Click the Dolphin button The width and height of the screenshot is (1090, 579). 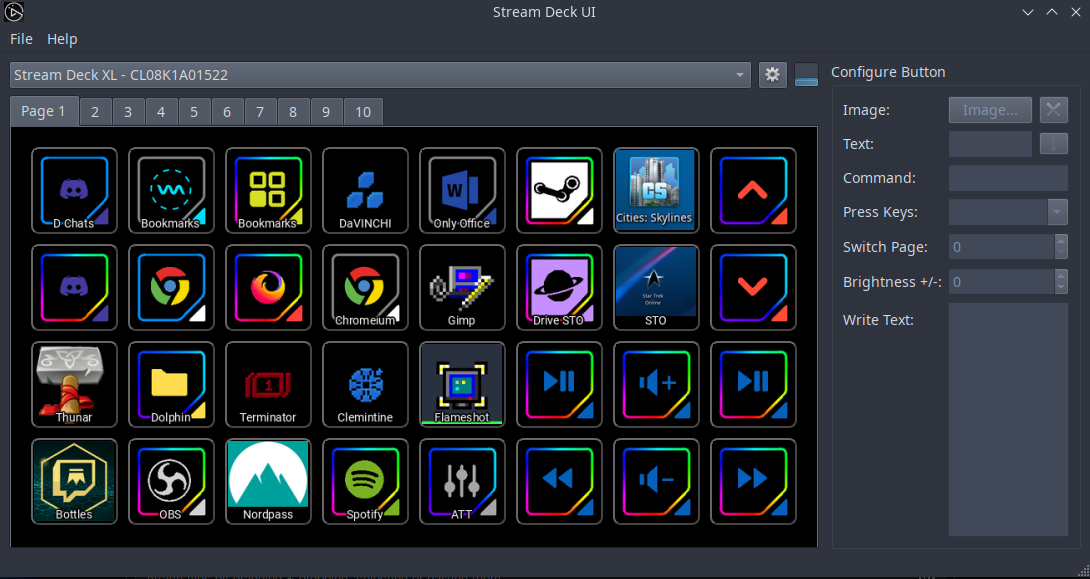pyautogui.click(x=171, y=384)
